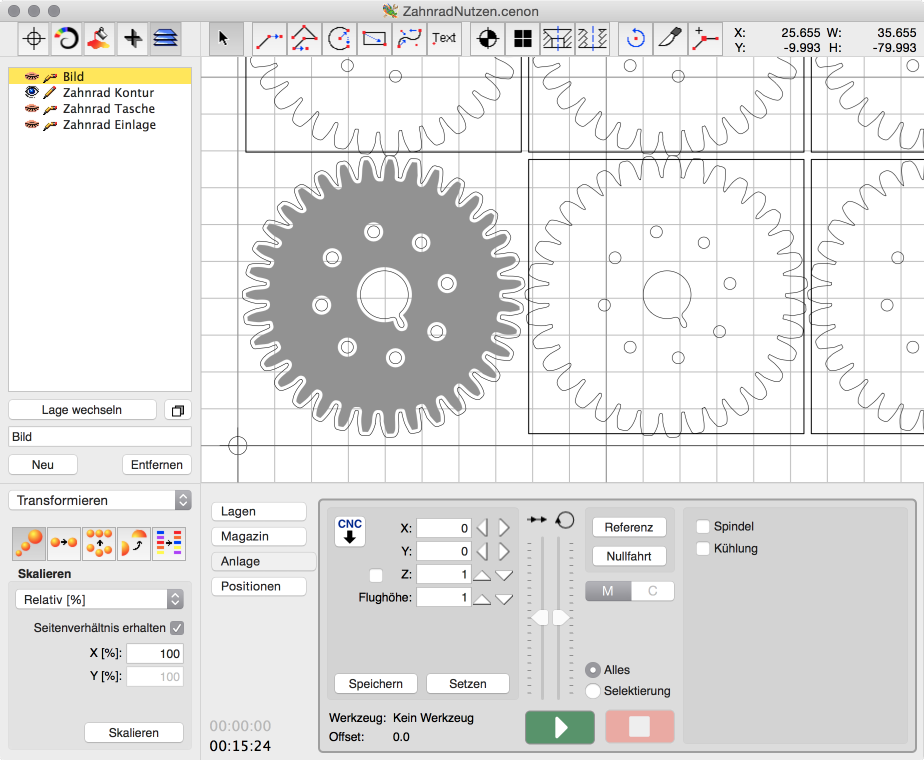Click the Lage wechseln button

(x=82, y=410)
